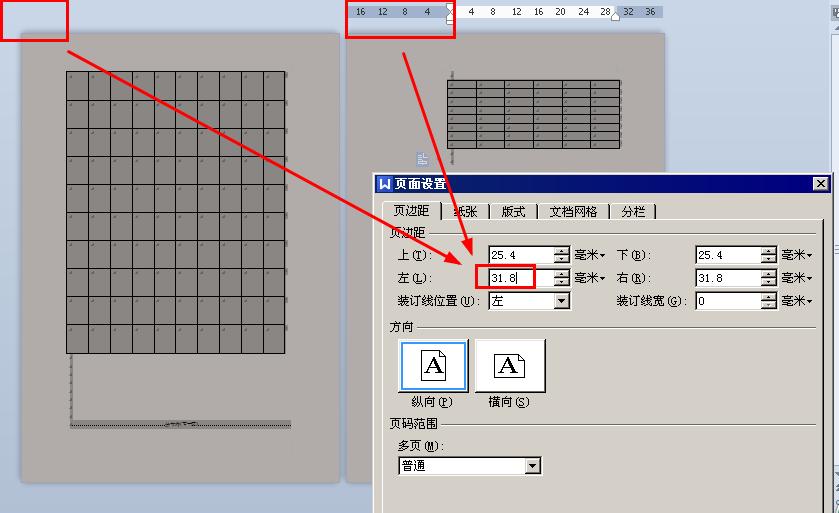
Task: Decrease the top margin 上 with the down arrow
Action: click(x=561, y=259)
